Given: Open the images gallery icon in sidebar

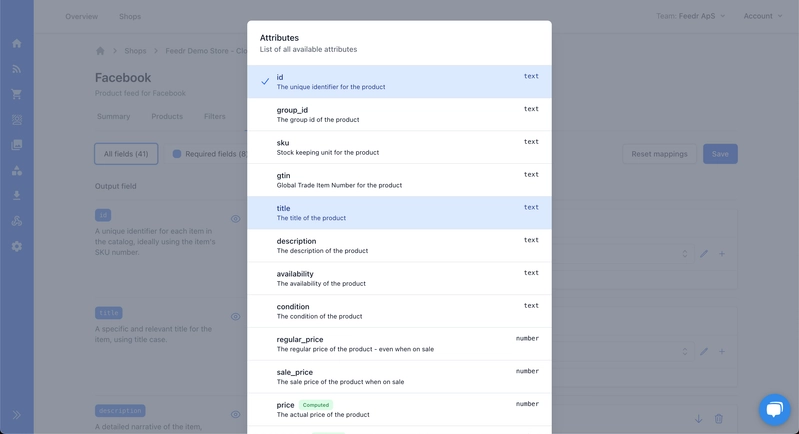Looking at the screenshot, I should point(17,145).
